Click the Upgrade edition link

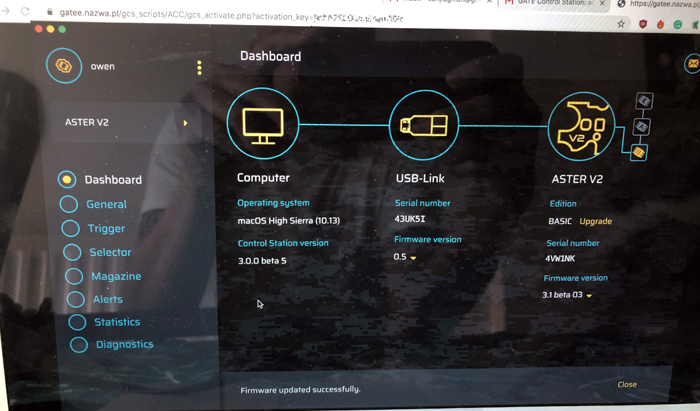[x=596, y=221]
